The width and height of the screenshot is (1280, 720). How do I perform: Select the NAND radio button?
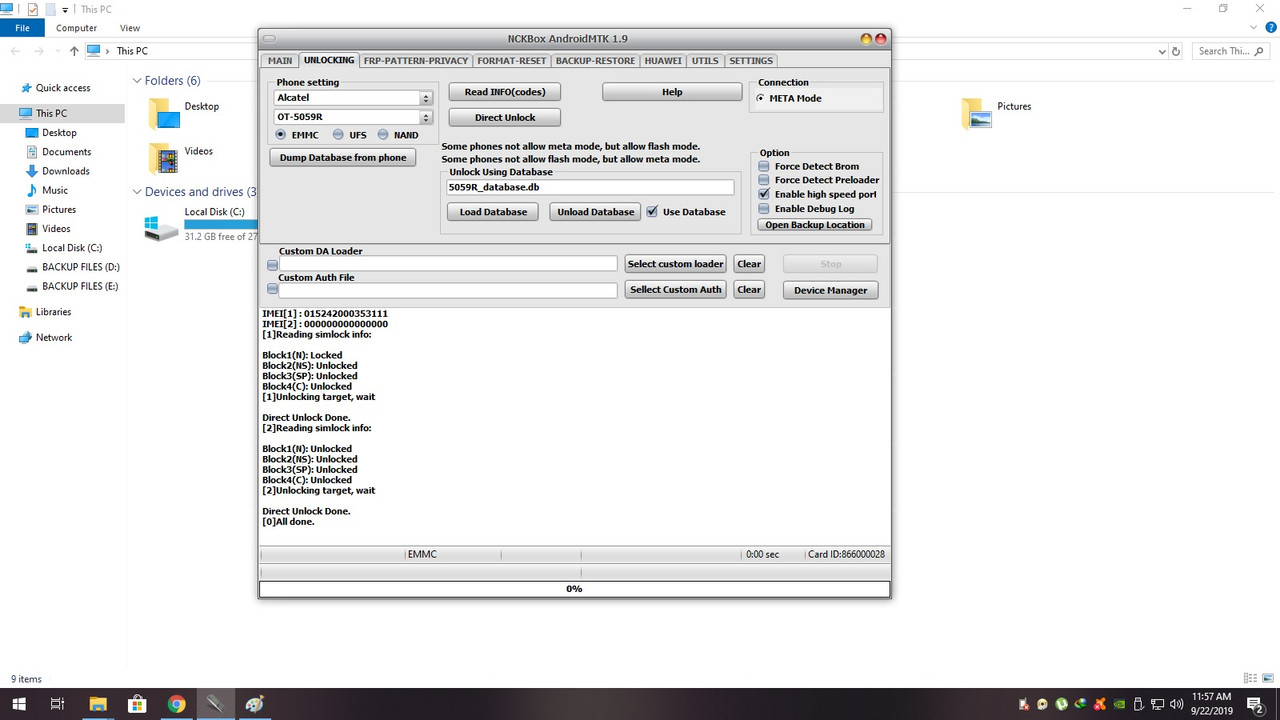[383, 135]
